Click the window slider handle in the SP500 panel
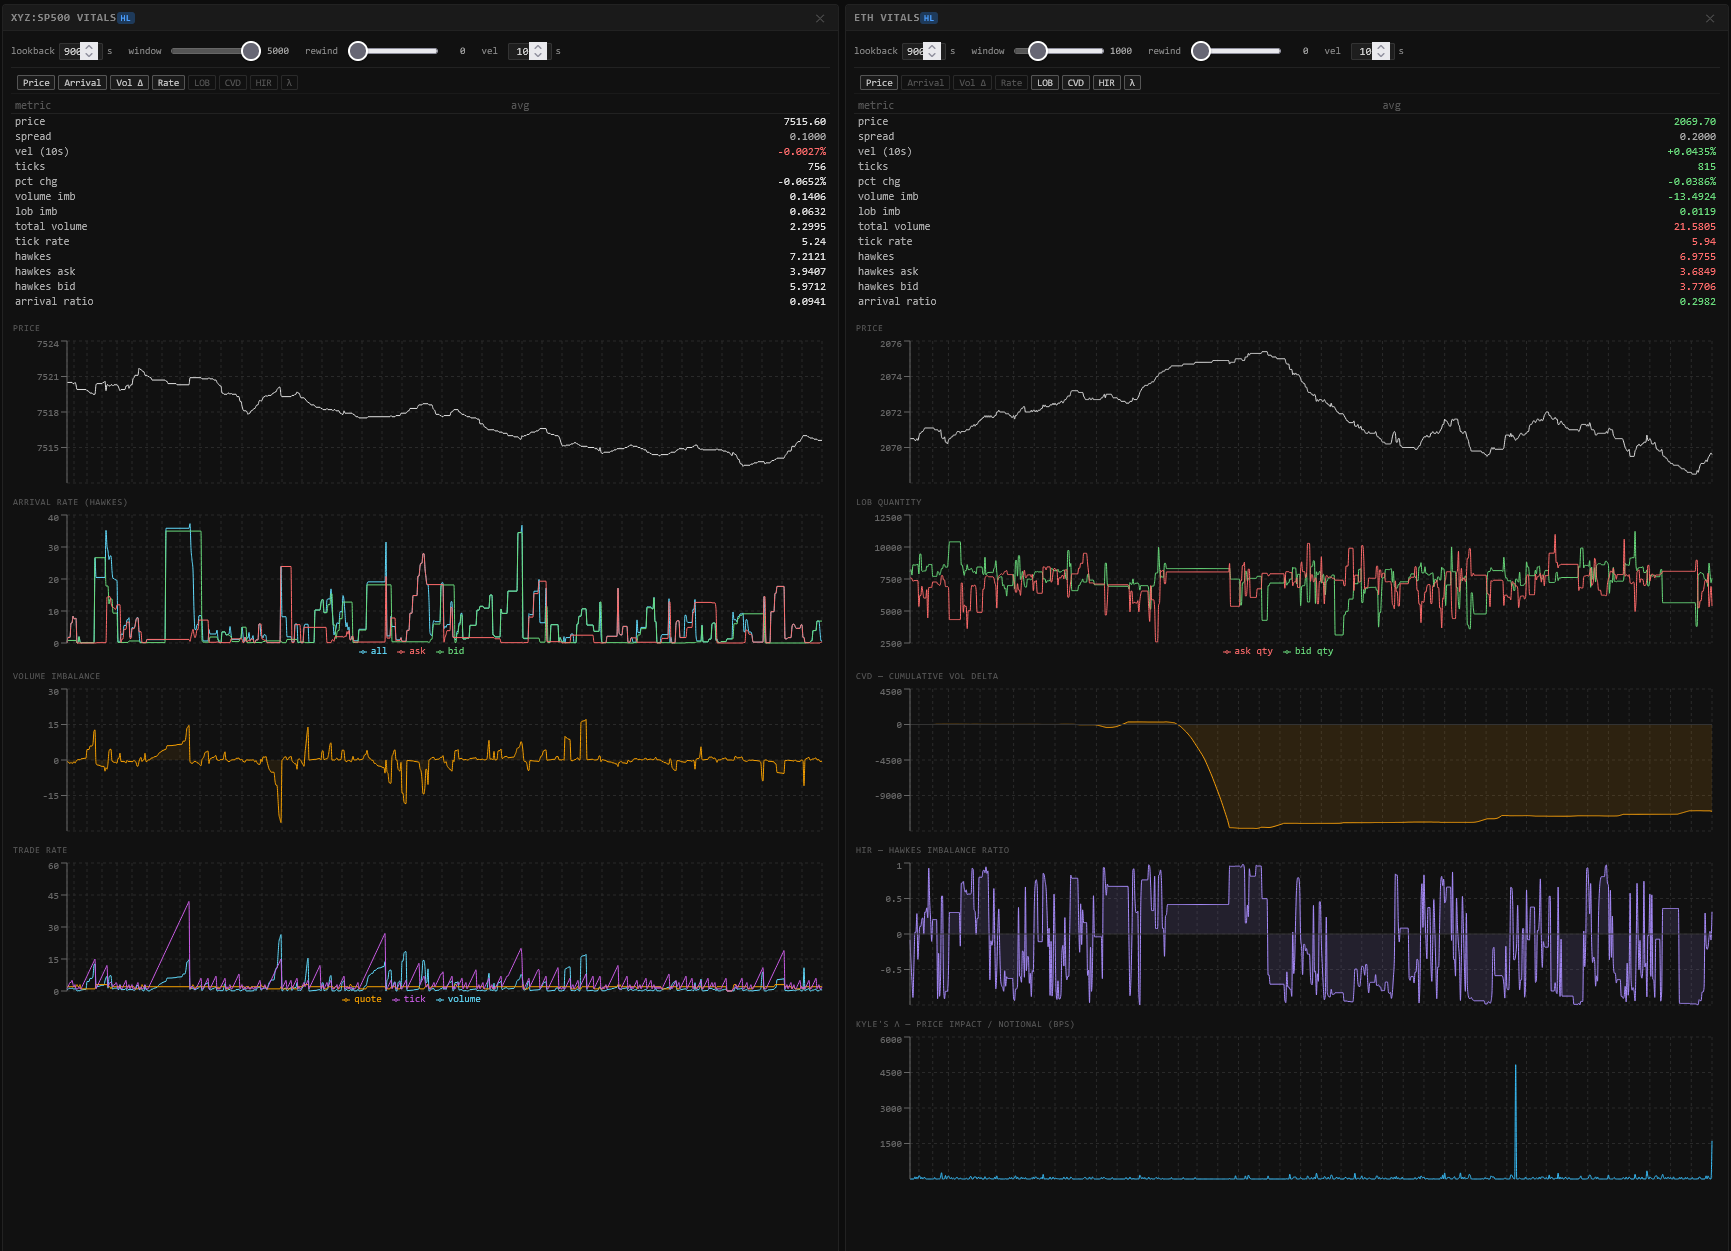This screenshot has width=1731, height=1251. tap(251, 51)
